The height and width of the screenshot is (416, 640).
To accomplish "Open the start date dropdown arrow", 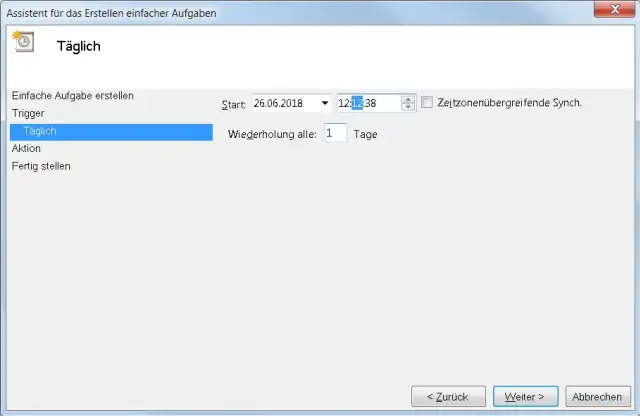I will tap(325, 103).
